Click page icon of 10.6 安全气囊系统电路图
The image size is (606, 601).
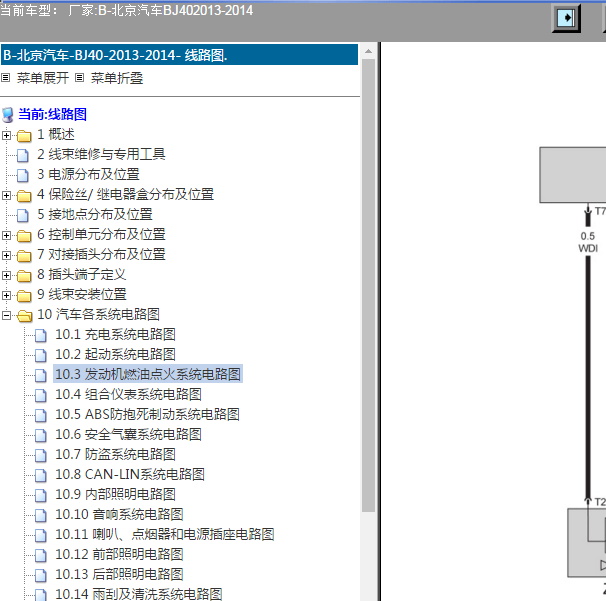[x=41, y=436]
